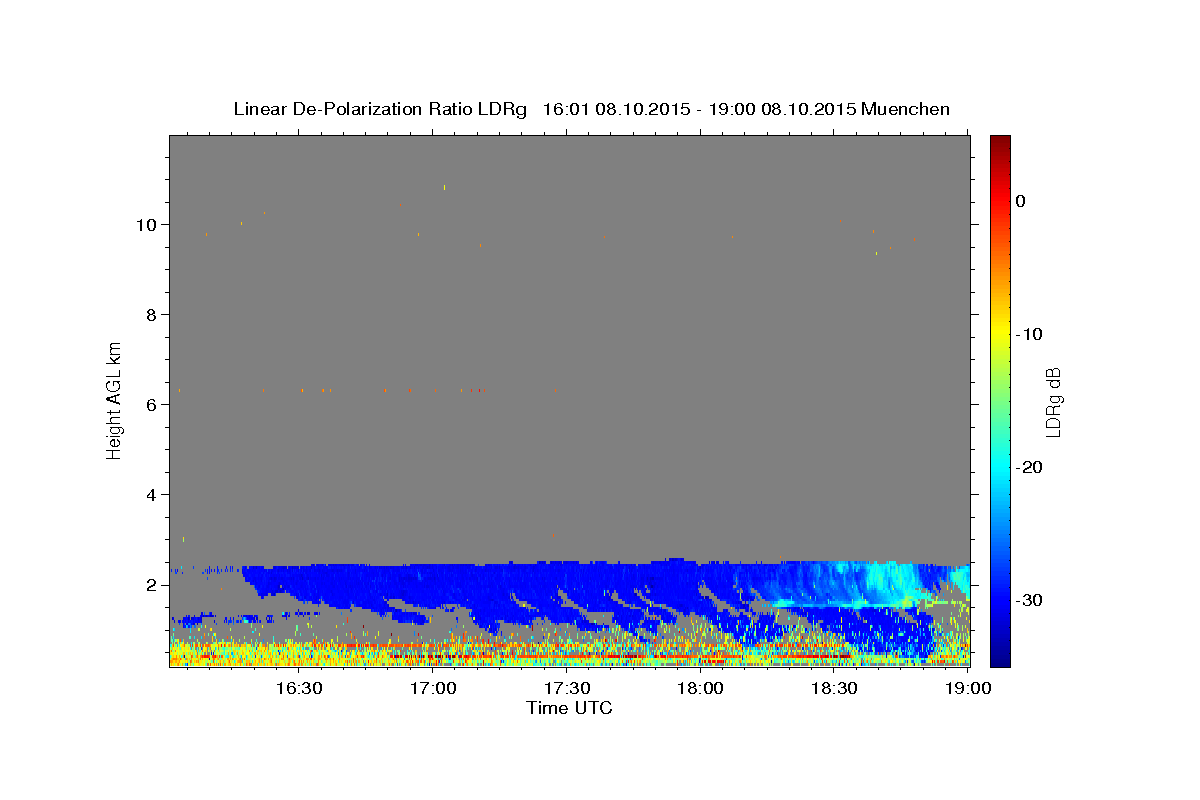This screenshot has width=1200, height=800.
Task: Click the dark blue bottom of colorbar
Action: (x=1000, y=655)
